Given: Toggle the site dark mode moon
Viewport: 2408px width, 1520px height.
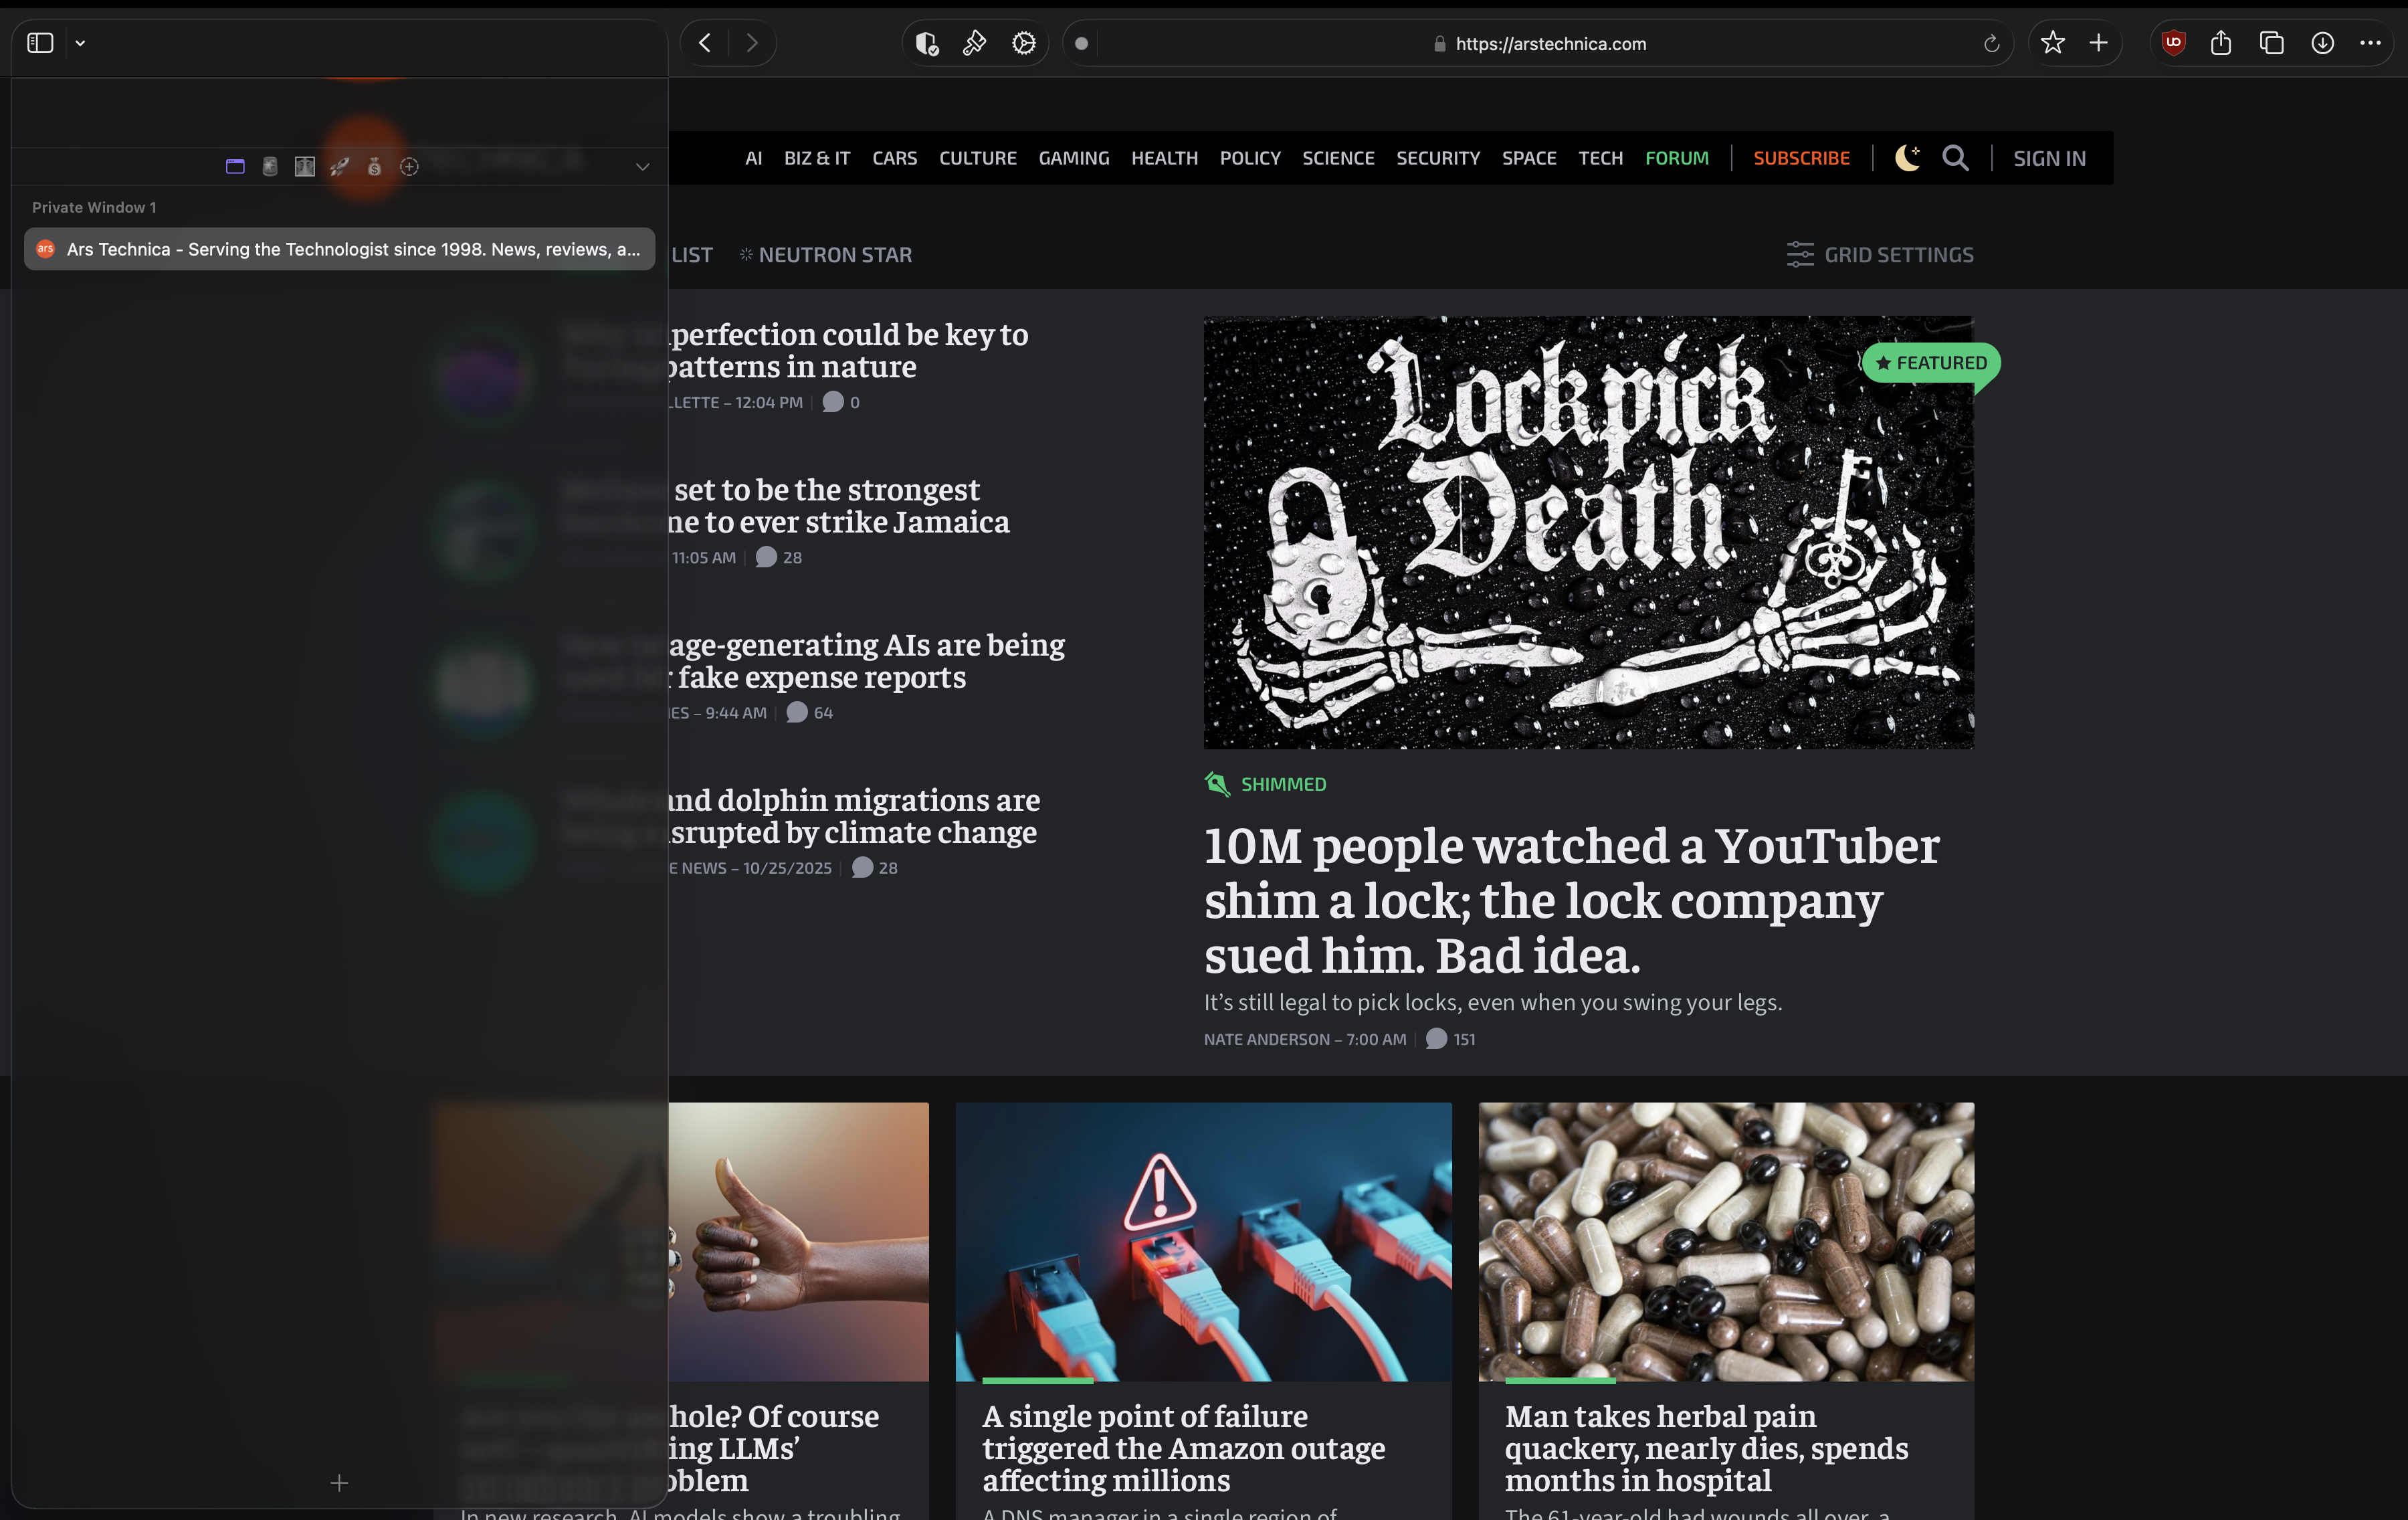Looking at the screenshot, I should (1907, 158).
